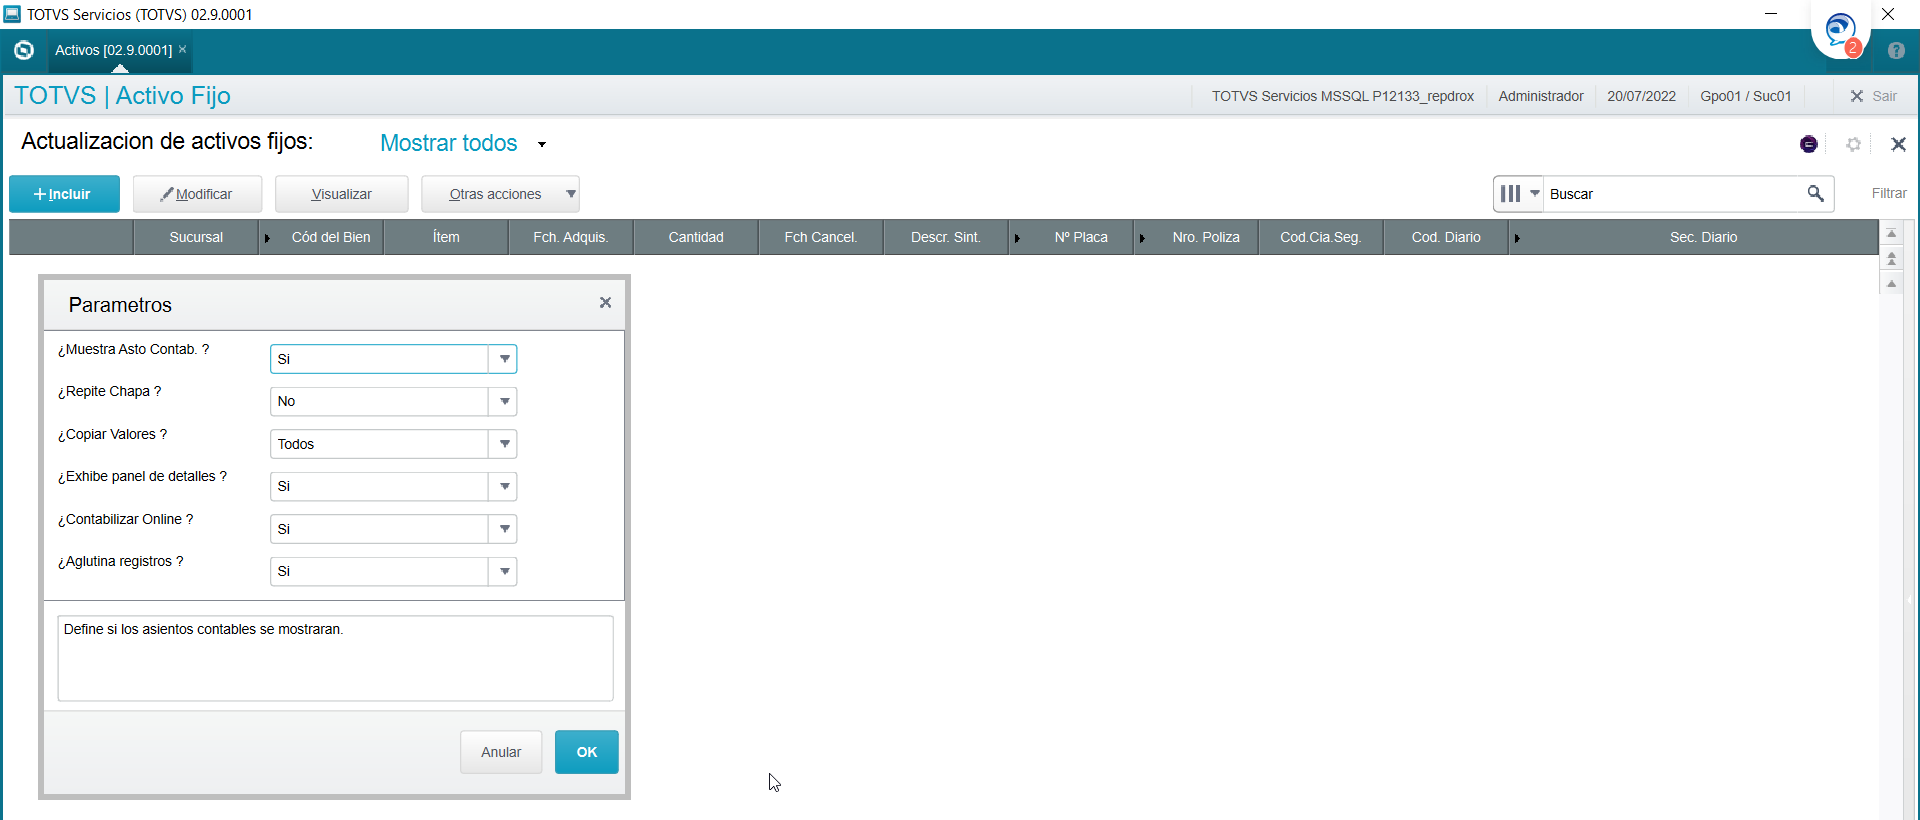Screen dimensions: 1920x820
Task: Click the Anular button
Action: click(x=501, y=752)
